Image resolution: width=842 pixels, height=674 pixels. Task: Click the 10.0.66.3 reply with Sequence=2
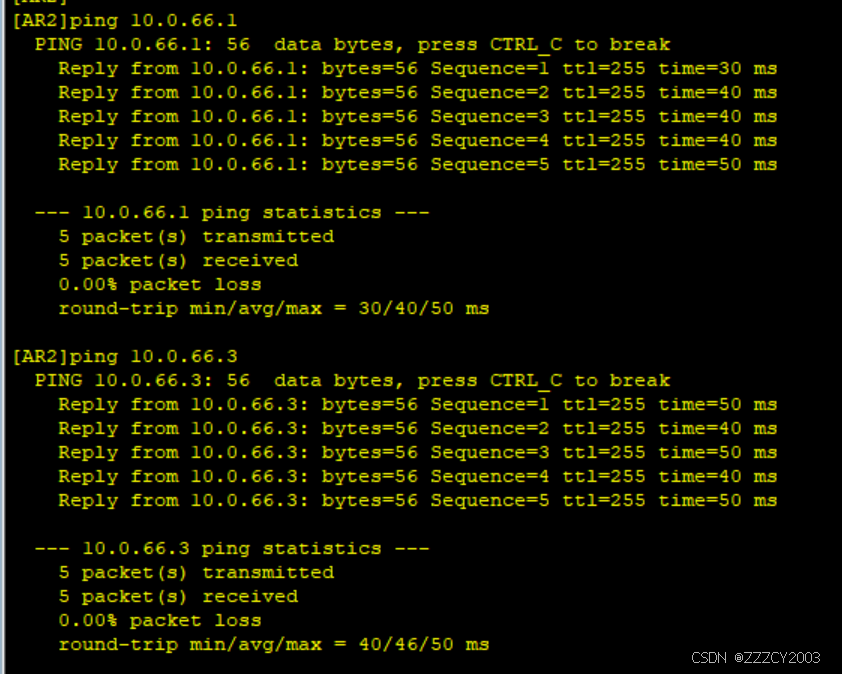point(417,428)
